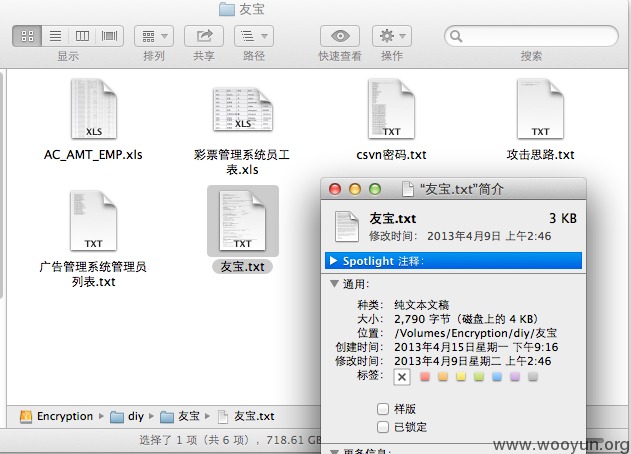Click the diy folder in path bar
This screenshot has height=454, width=631.
[x=127, y=416]
